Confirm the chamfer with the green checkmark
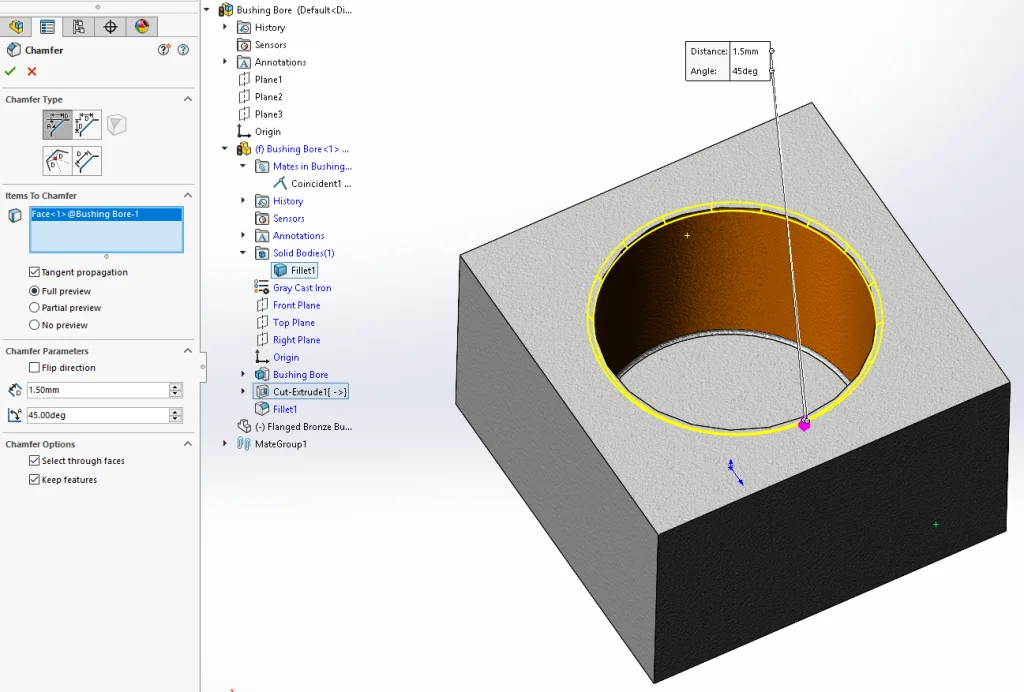This screenshot has height=692, width=1024. (12, 72)
